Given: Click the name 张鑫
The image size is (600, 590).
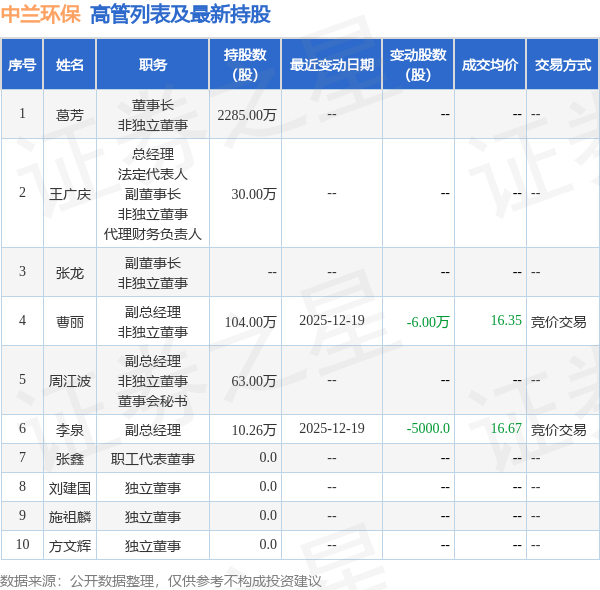Looking at the screenshot, I should click(70, 458).
